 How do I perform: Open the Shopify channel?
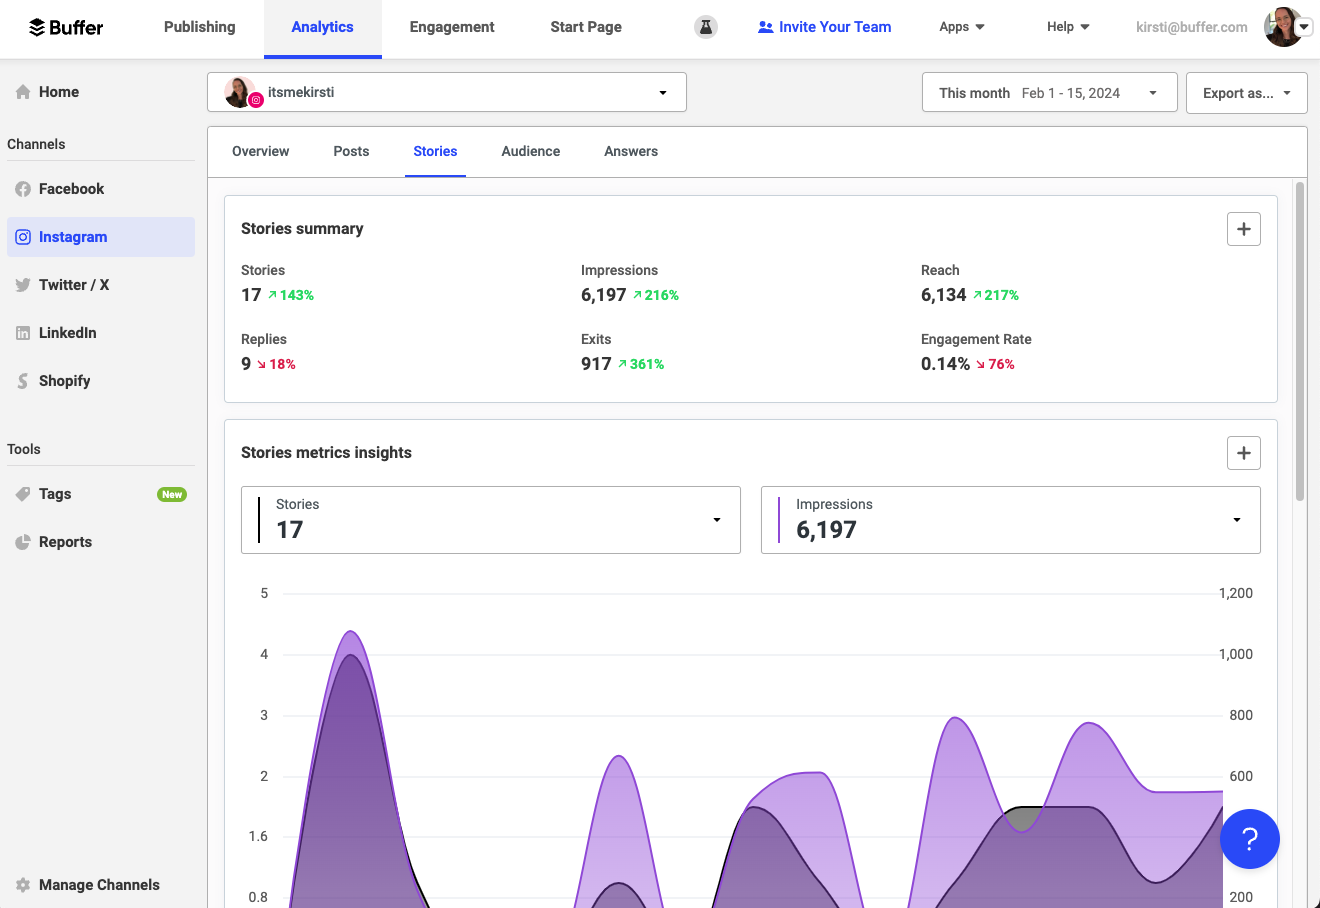tap(65, 381)
